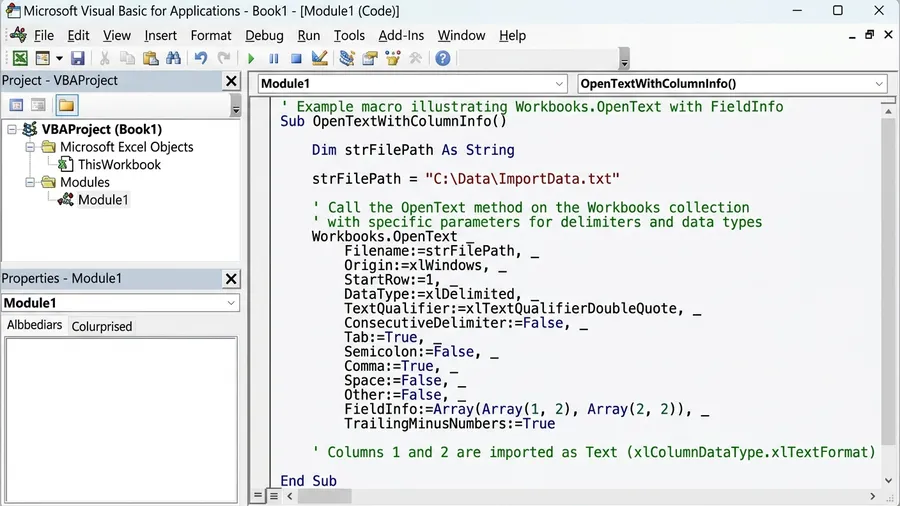Open the View menu
This screenshot has width=900, height=506.
point(117,36)
